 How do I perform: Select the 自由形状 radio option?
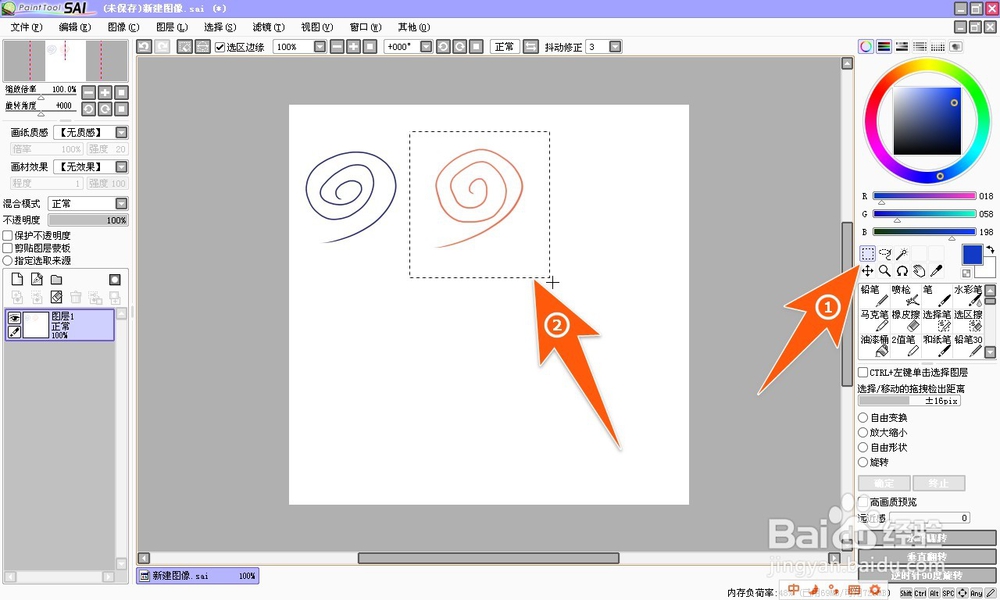(x=863, y=448)
